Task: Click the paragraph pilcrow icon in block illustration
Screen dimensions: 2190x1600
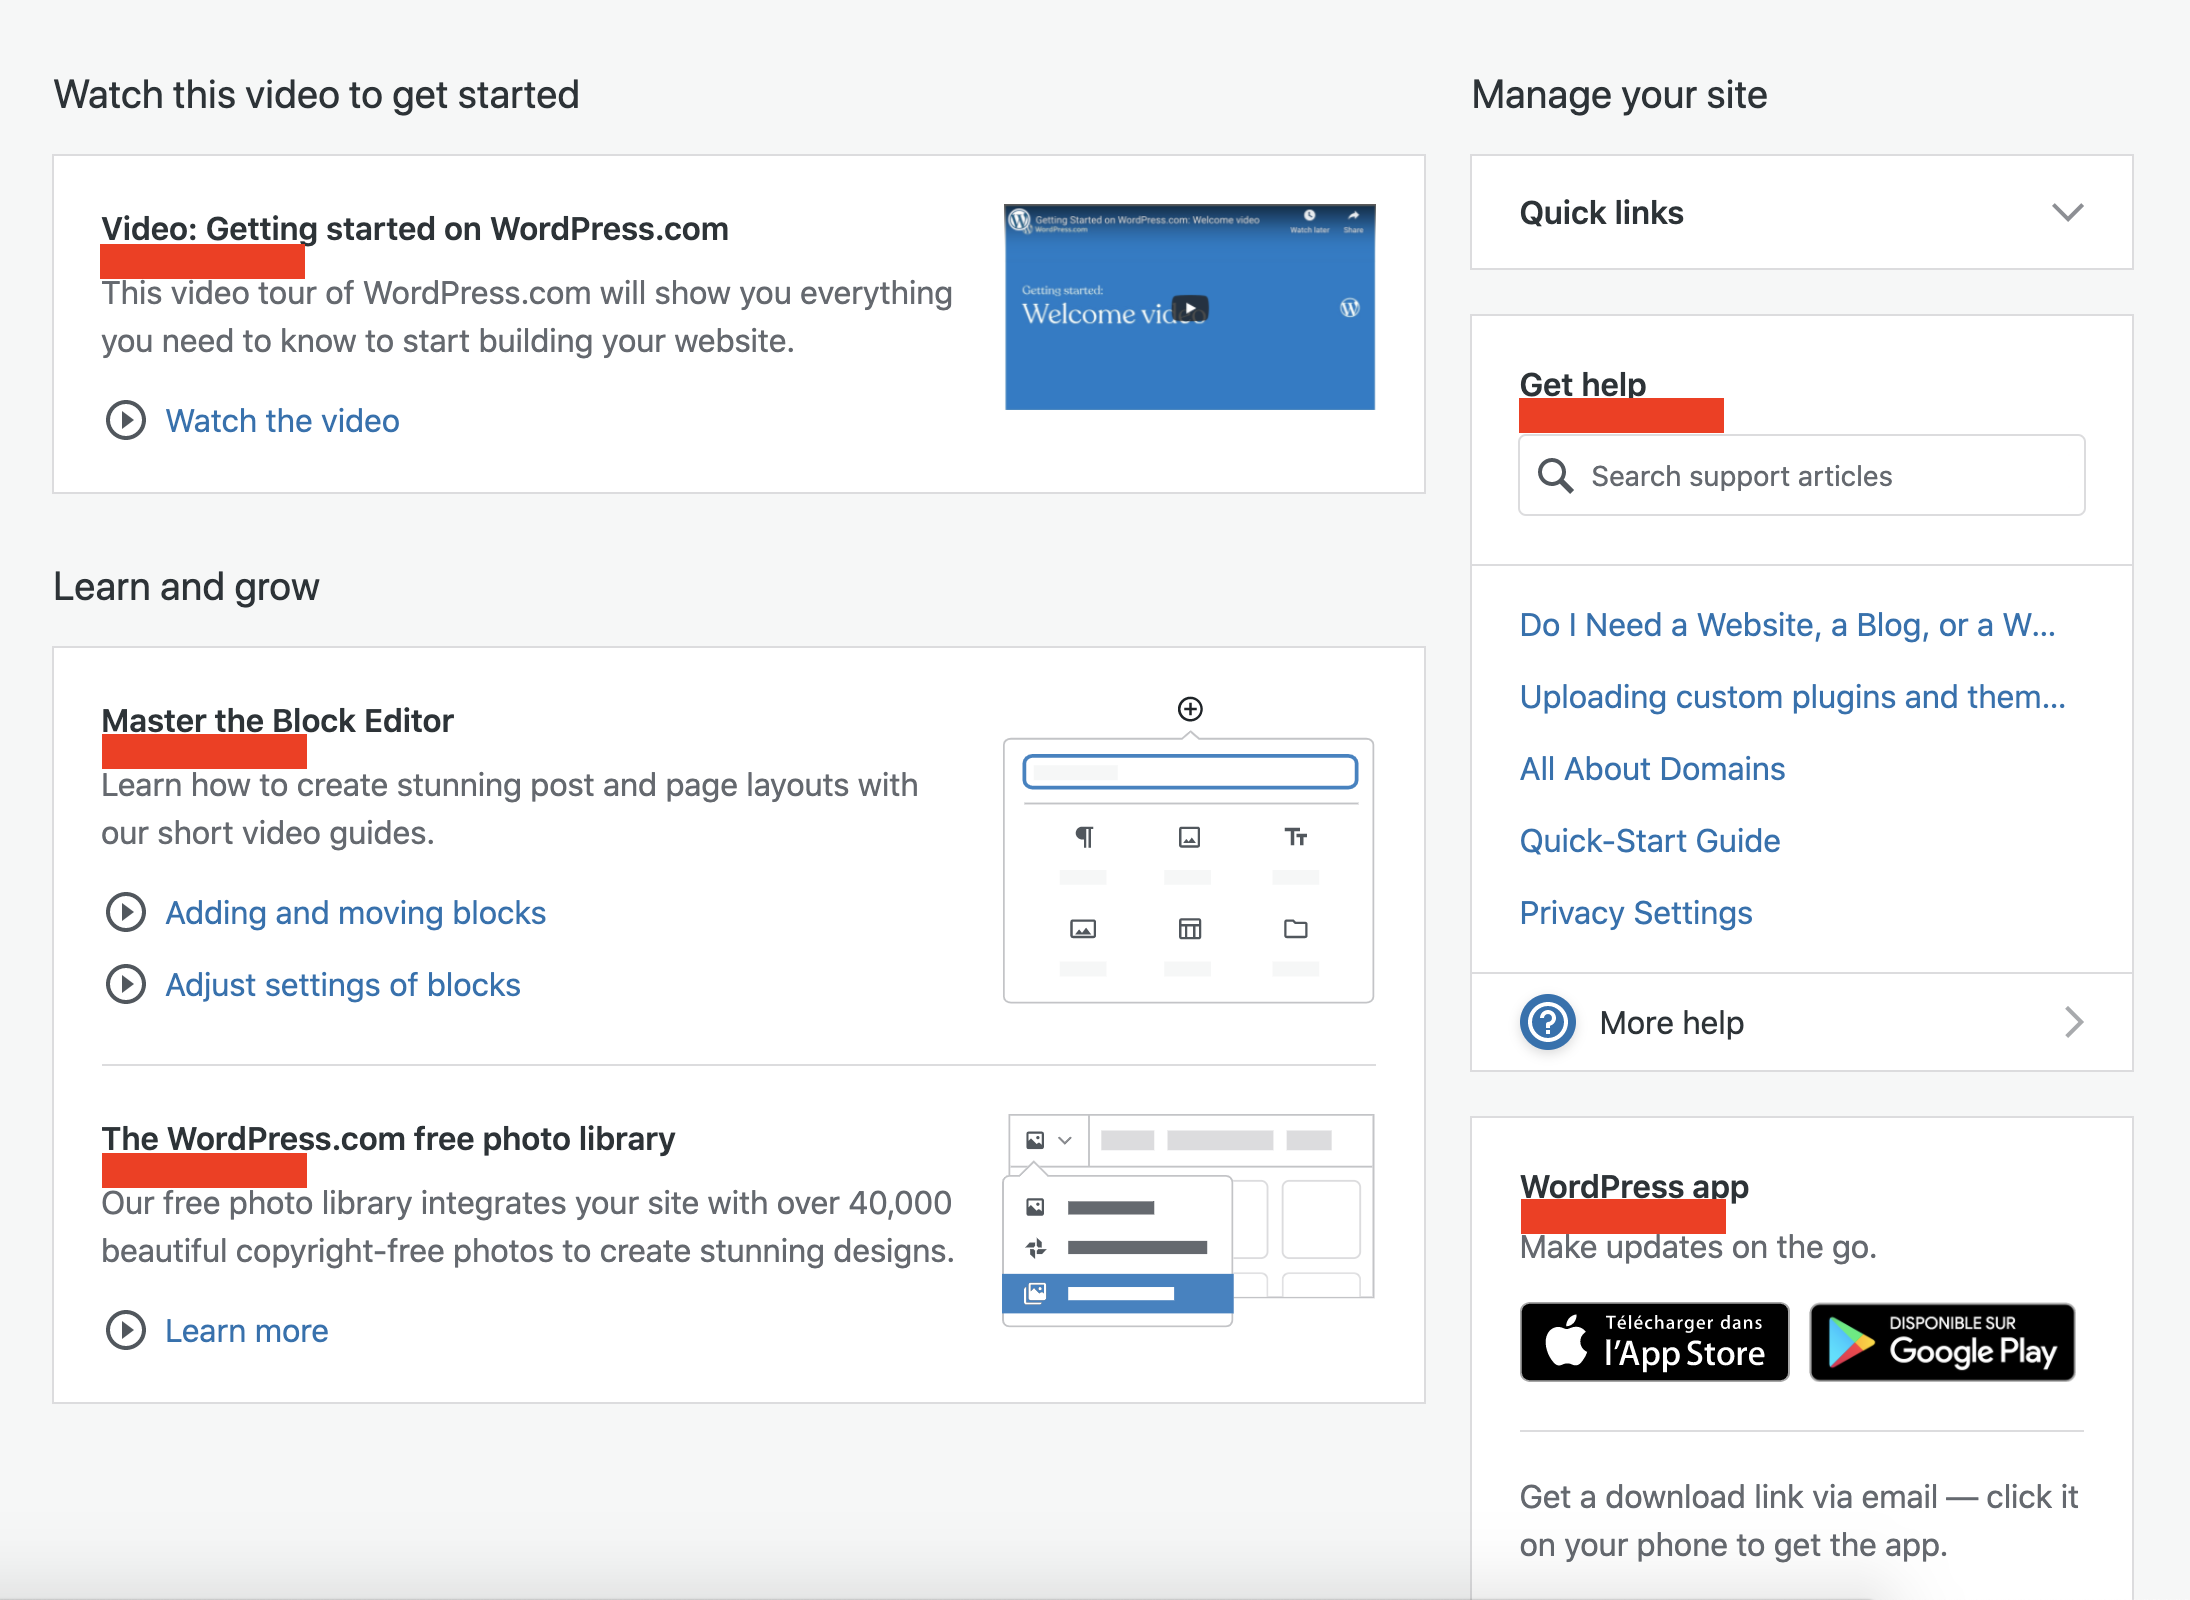Action: [x=1084, y=837]
